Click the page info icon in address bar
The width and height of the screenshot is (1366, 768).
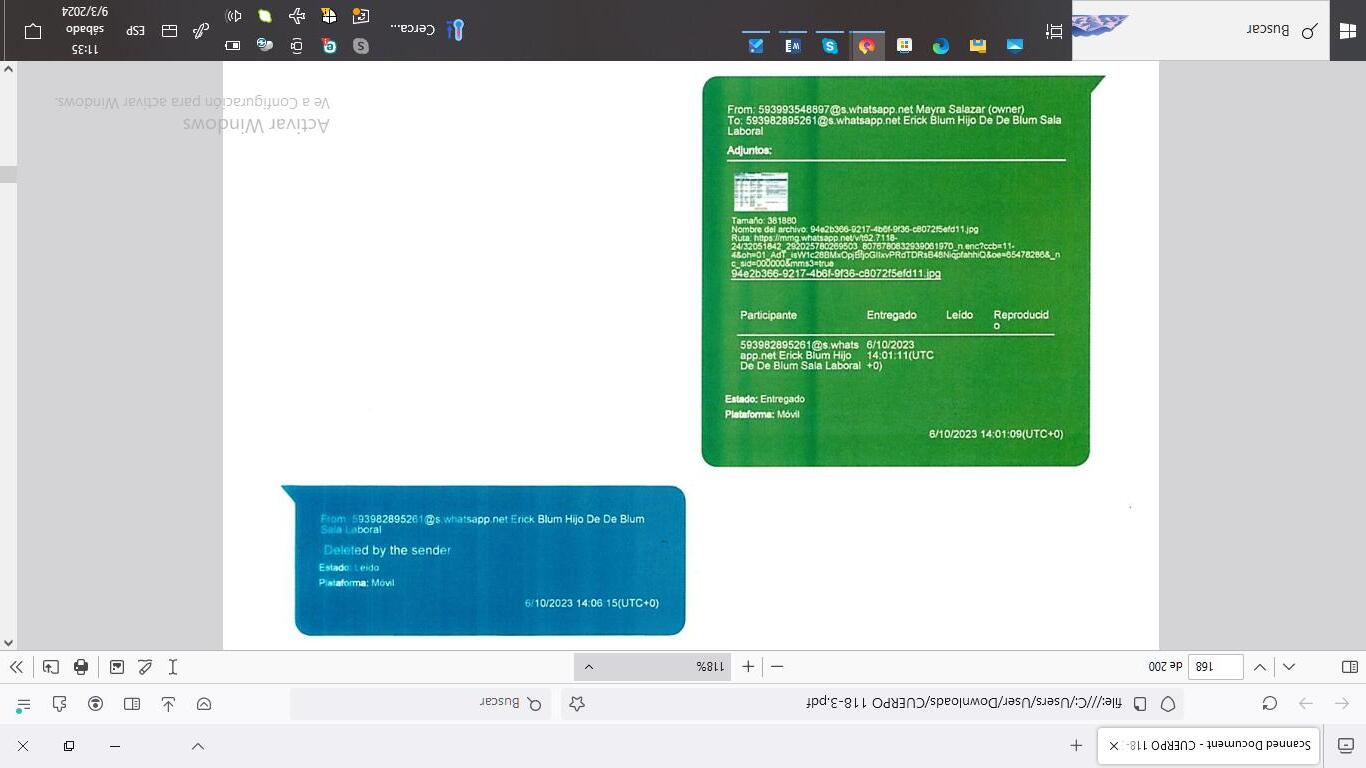coord(1140,704)
